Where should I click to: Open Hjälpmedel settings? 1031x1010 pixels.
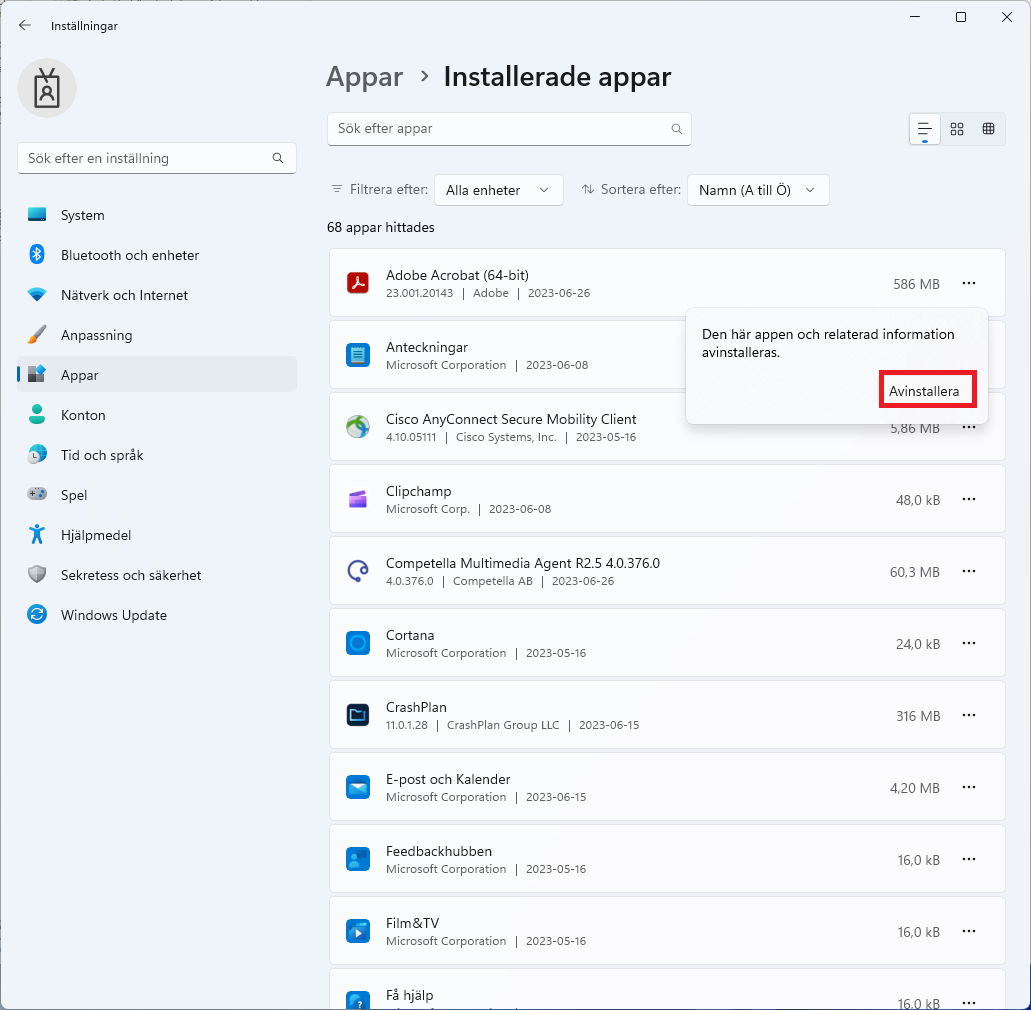pos(156,535)
